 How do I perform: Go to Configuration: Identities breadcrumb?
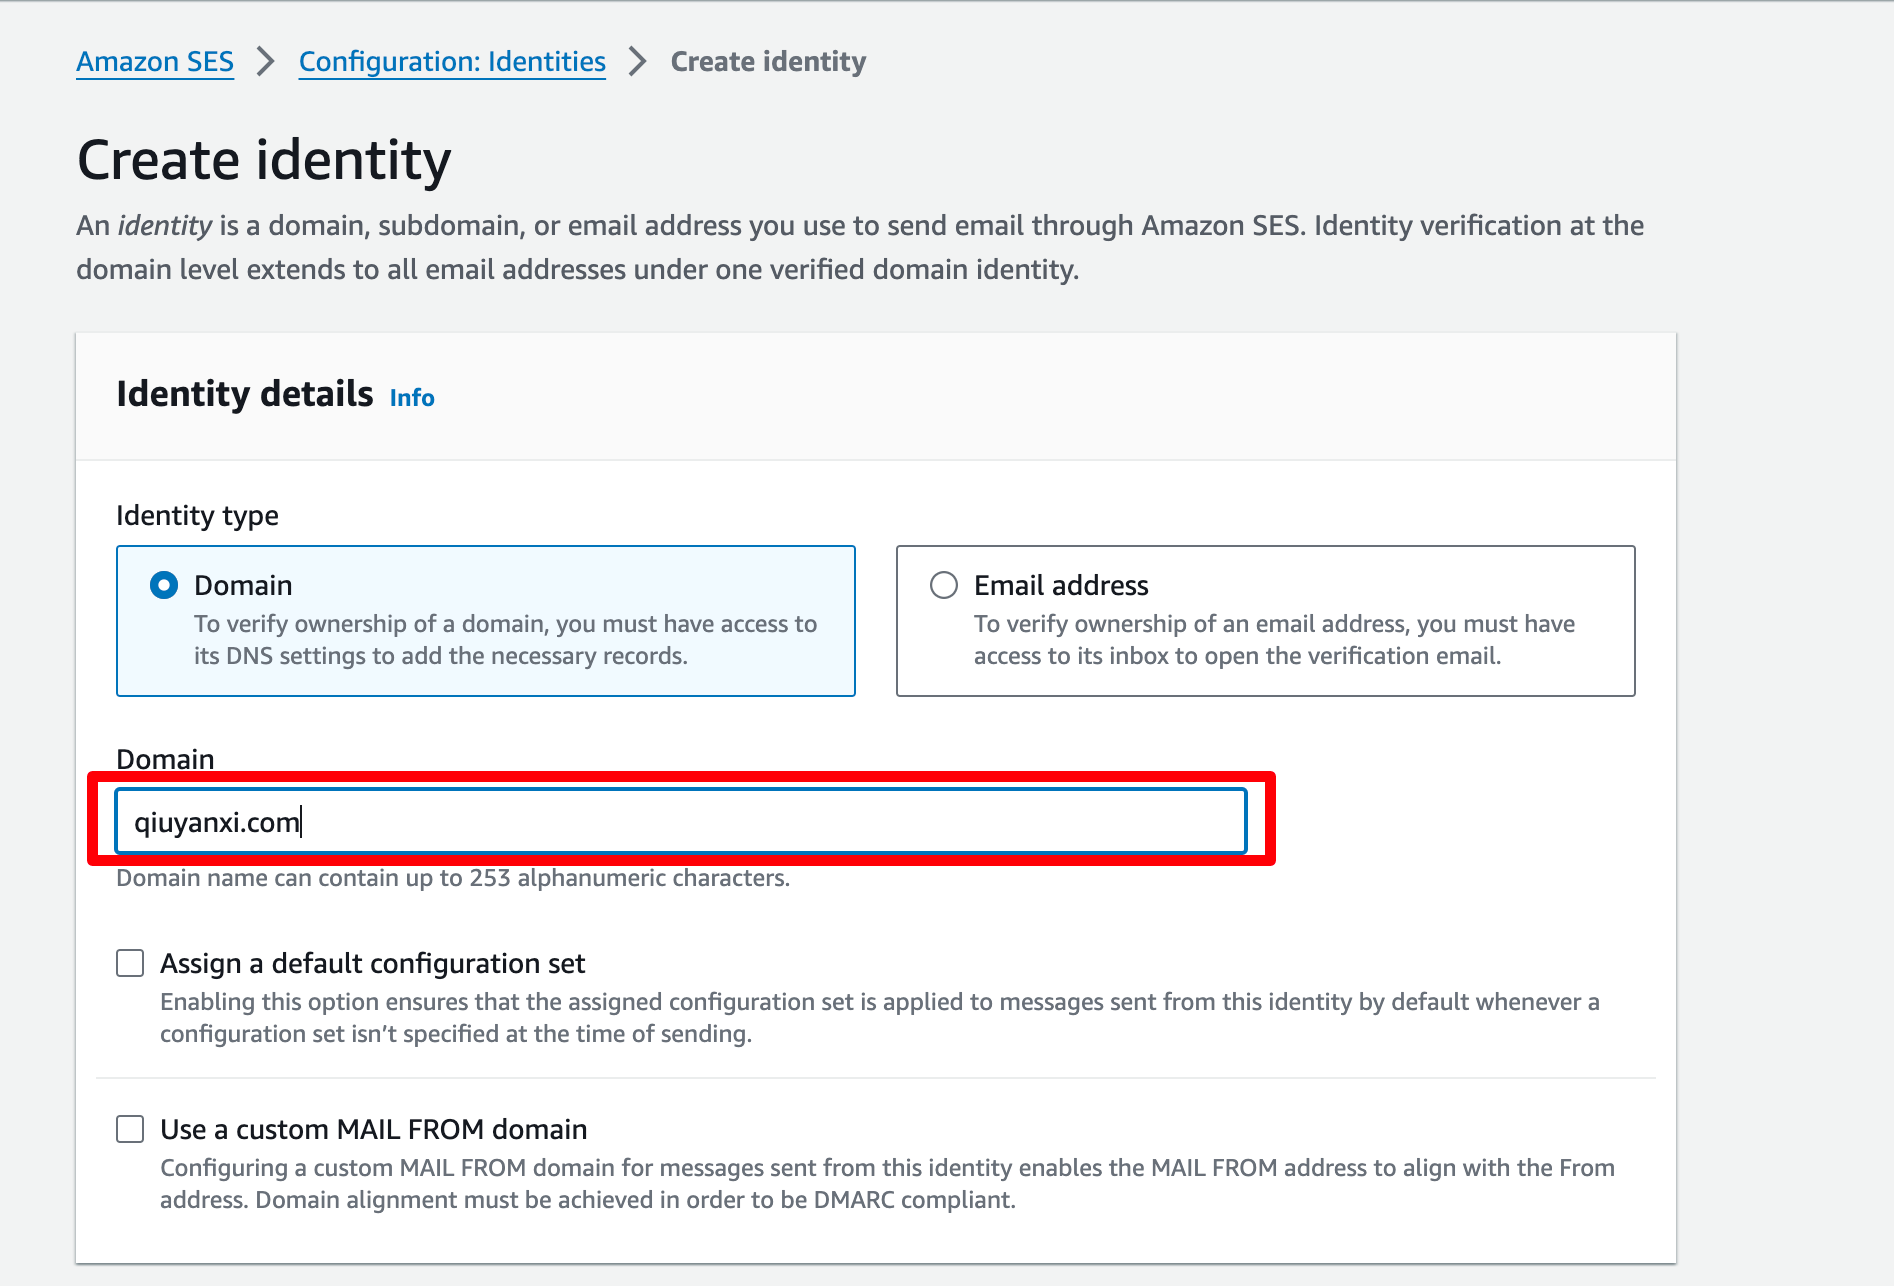click(452, 62)
